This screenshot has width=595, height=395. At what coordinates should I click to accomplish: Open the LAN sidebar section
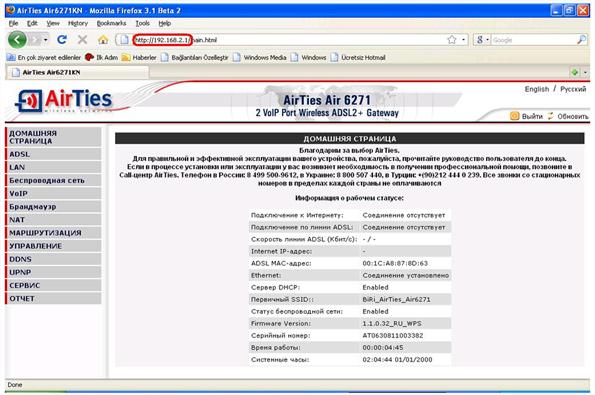click(54, 167)
